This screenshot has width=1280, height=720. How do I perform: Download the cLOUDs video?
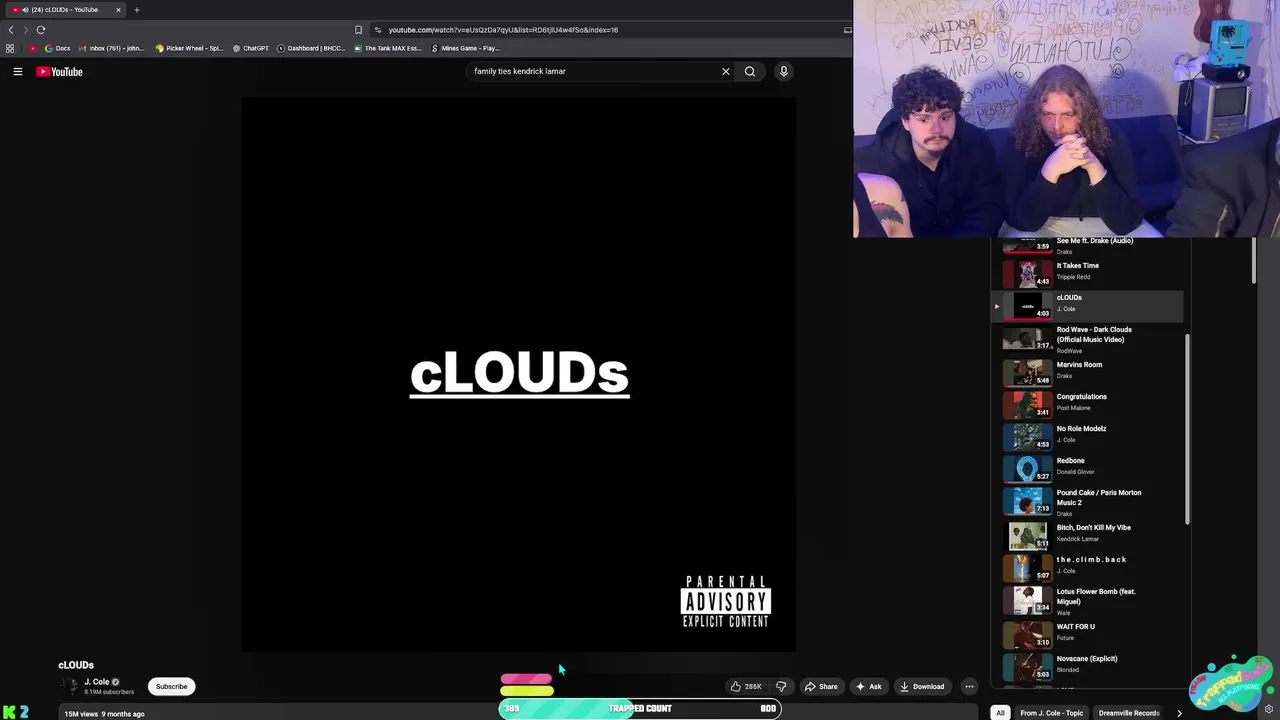coord(922,686)
